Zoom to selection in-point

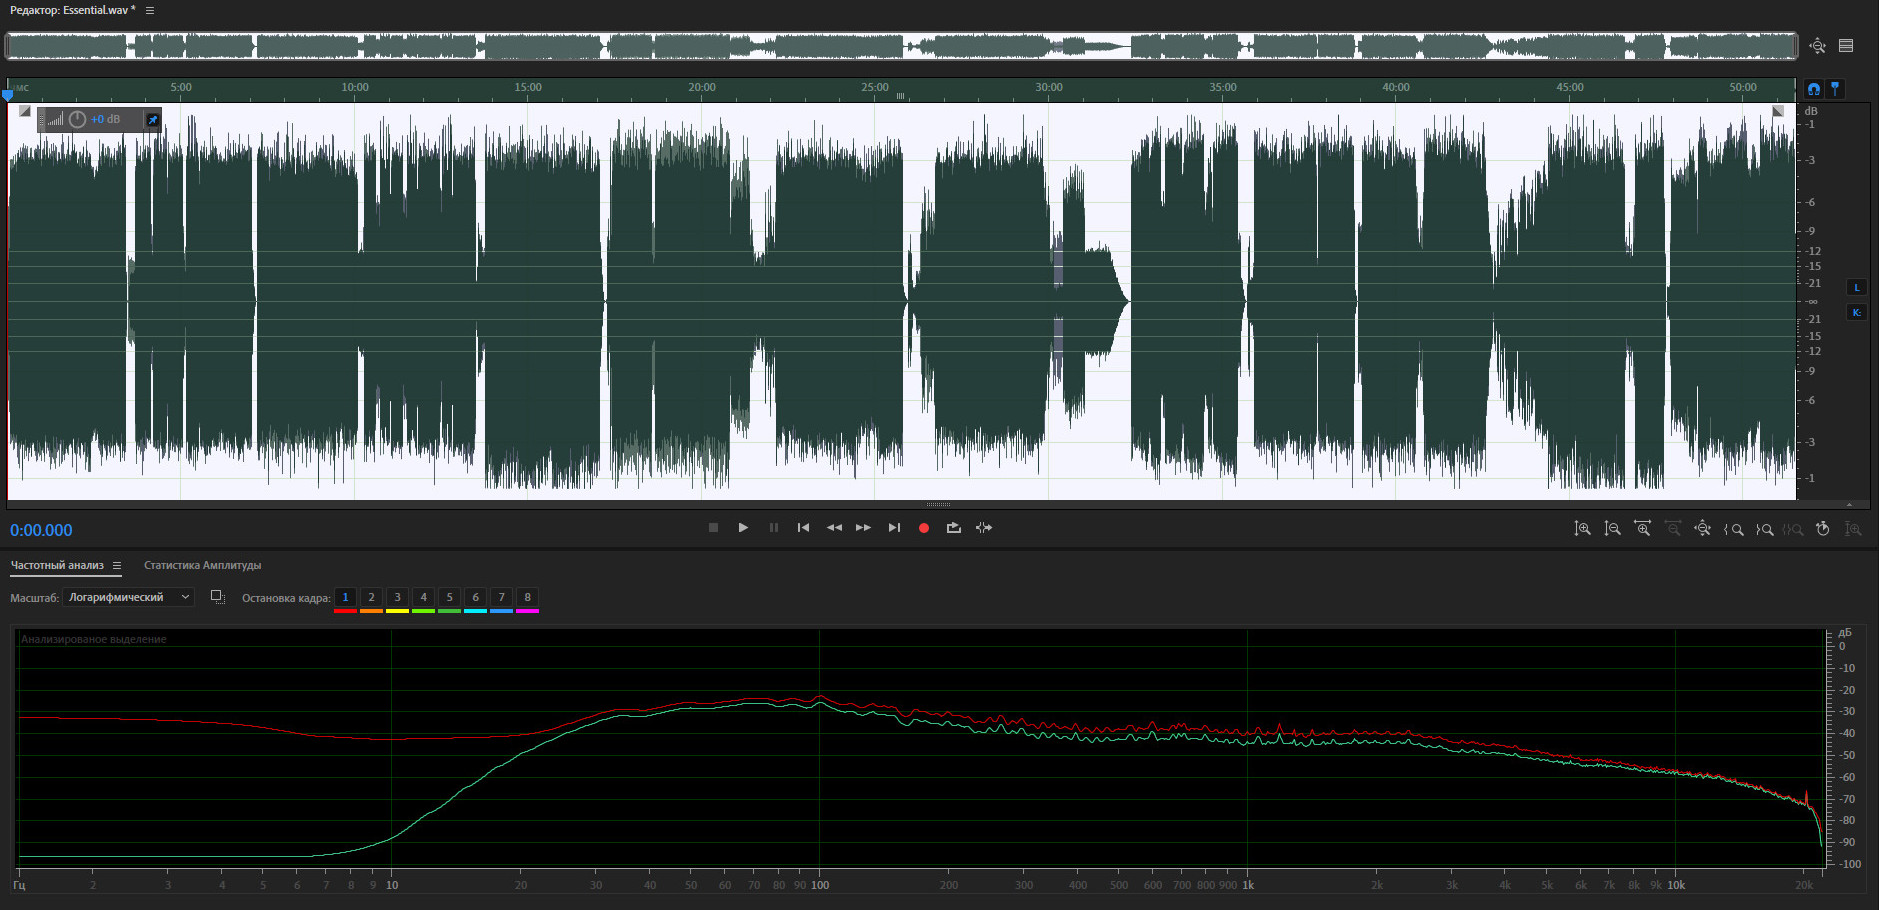[x=1734, y=529]
